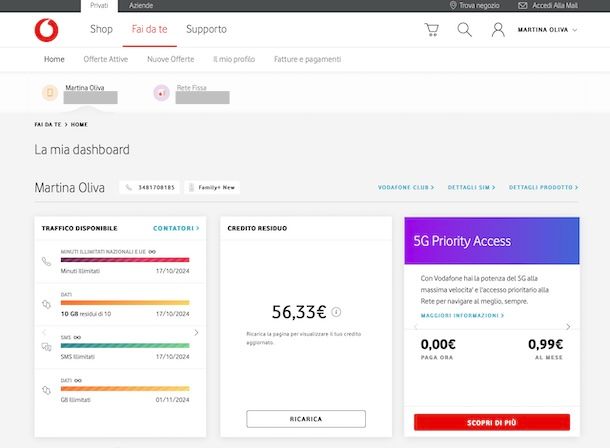Click the FAI DA TE breadcrumb

click(47, 124)
